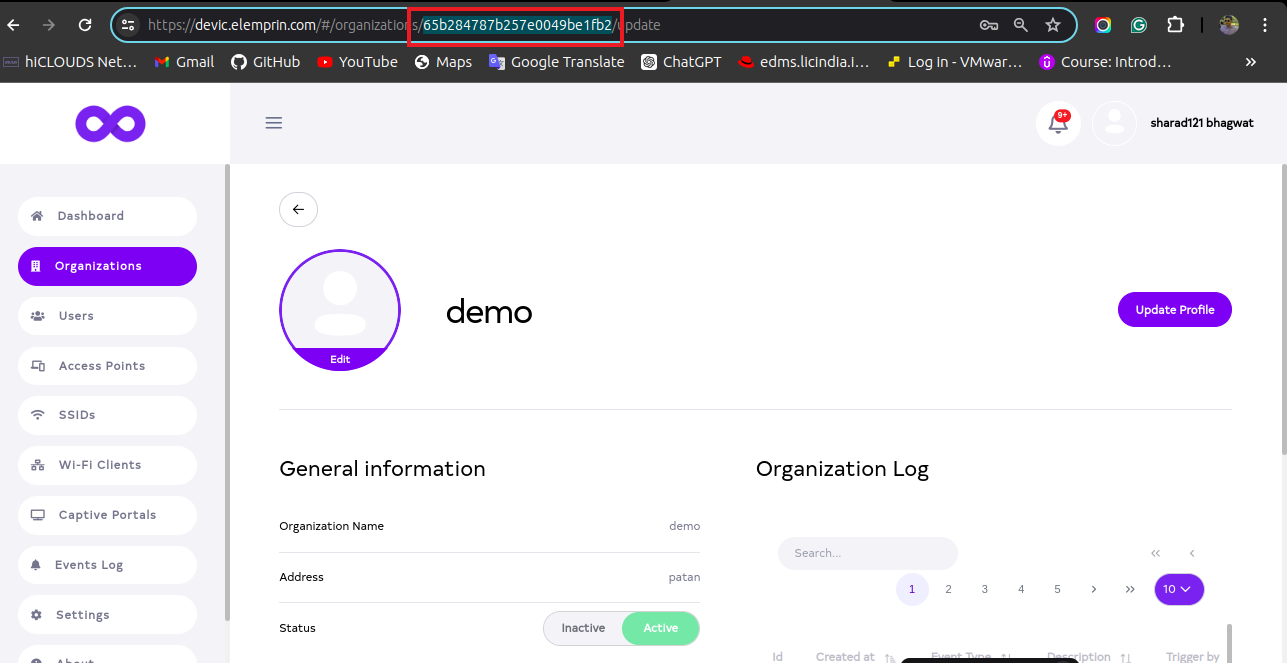Set organization status to Inactive
1287x663 pixels.
click(x=583, y=628)
